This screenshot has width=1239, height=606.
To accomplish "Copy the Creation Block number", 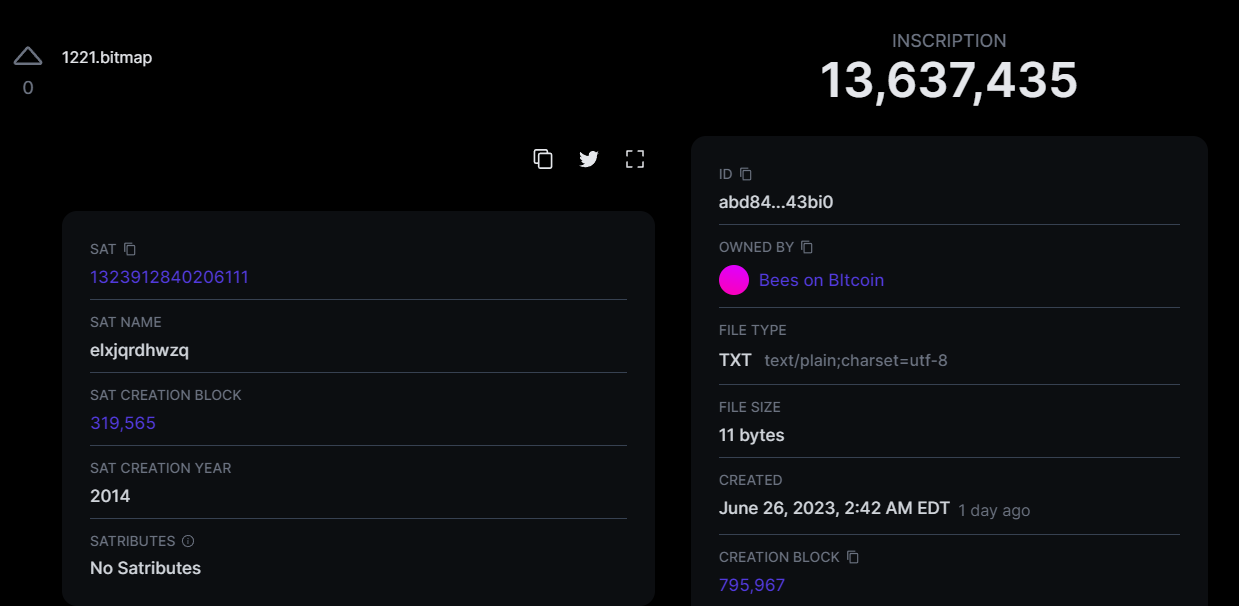I will click(x=853, y=557).
